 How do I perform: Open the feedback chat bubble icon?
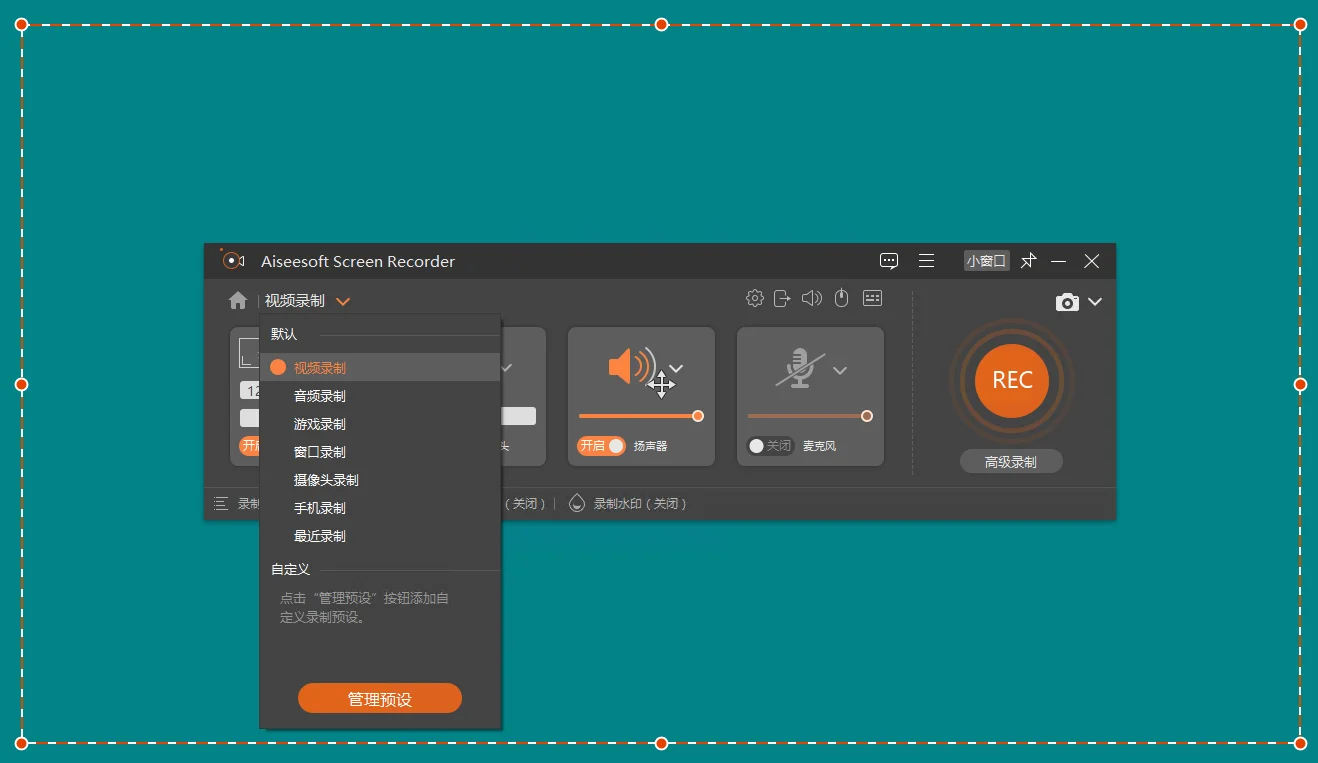pos(888,260)
